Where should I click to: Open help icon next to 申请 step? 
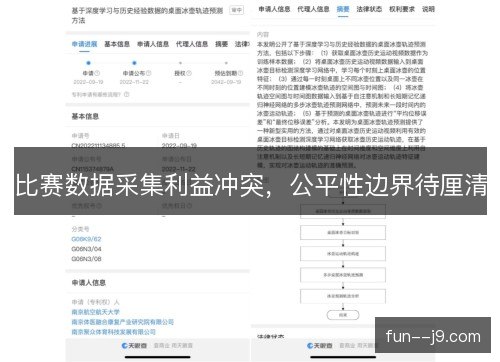coord(97,73)
